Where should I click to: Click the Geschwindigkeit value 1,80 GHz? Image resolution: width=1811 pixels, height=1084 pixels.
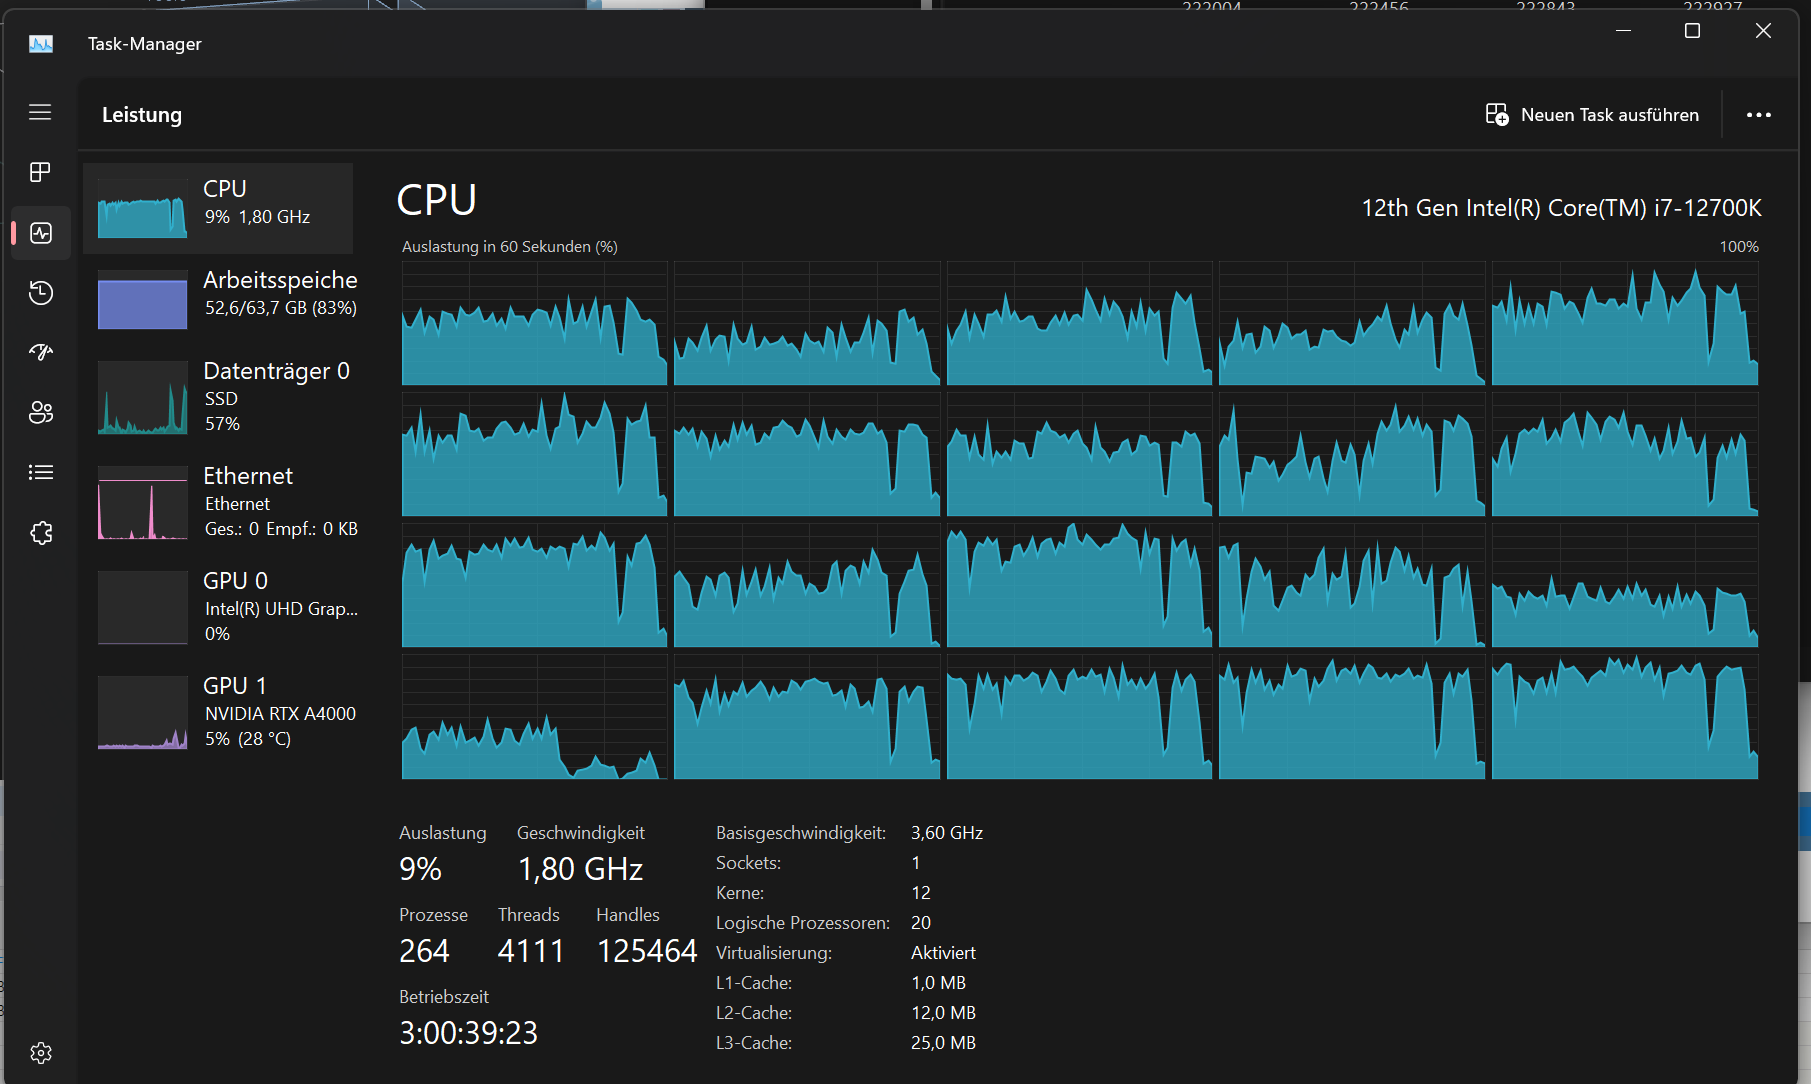pos(580,869)
